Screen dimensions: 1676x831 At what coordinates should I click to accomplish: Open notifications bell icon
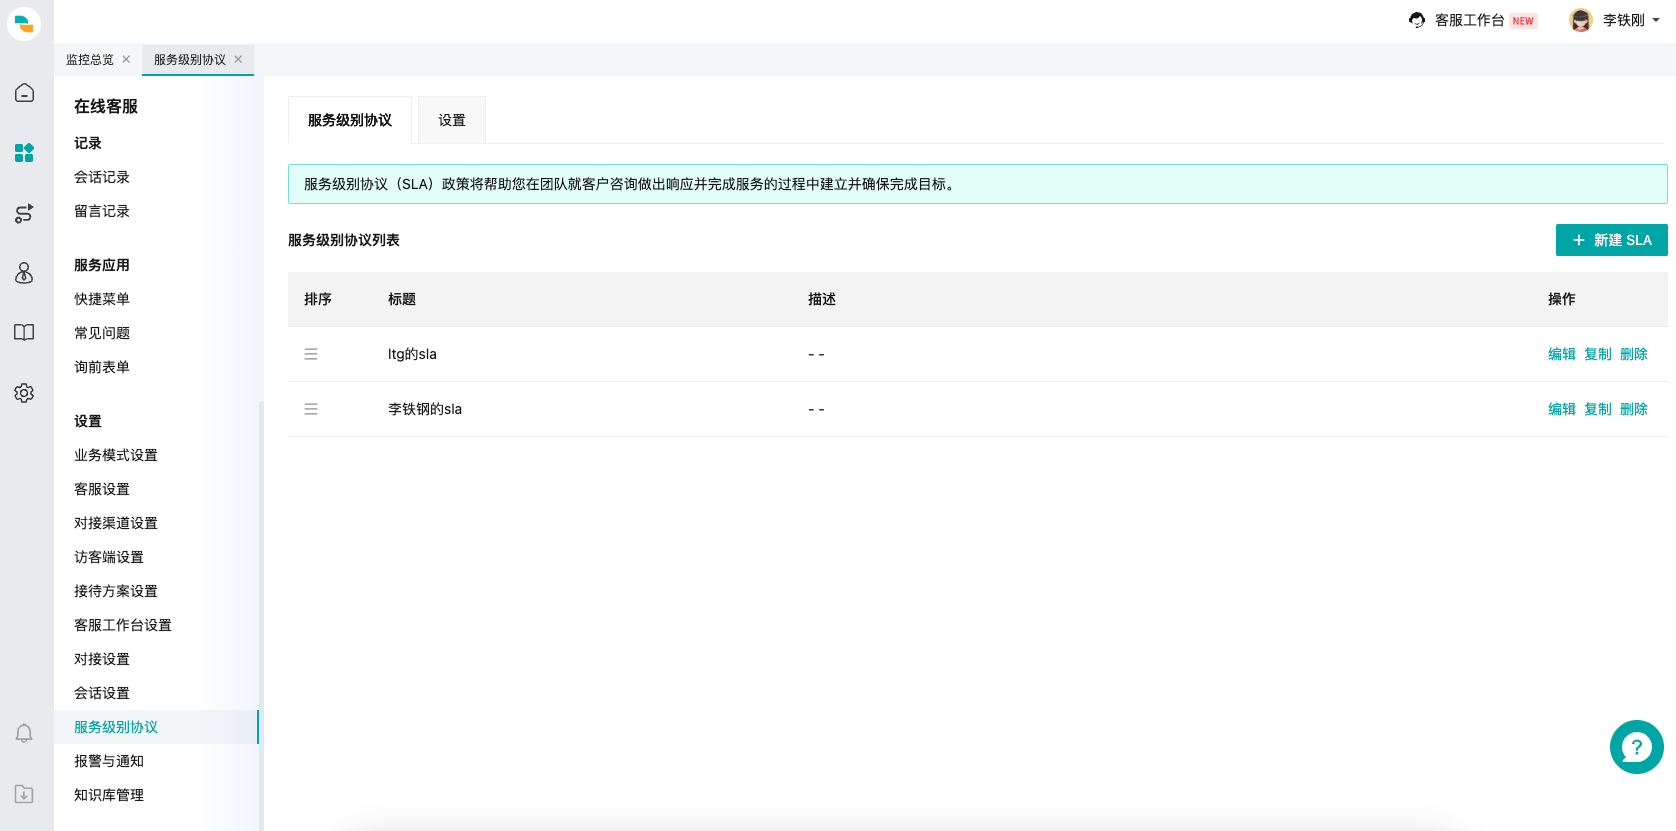pos(24,733)
